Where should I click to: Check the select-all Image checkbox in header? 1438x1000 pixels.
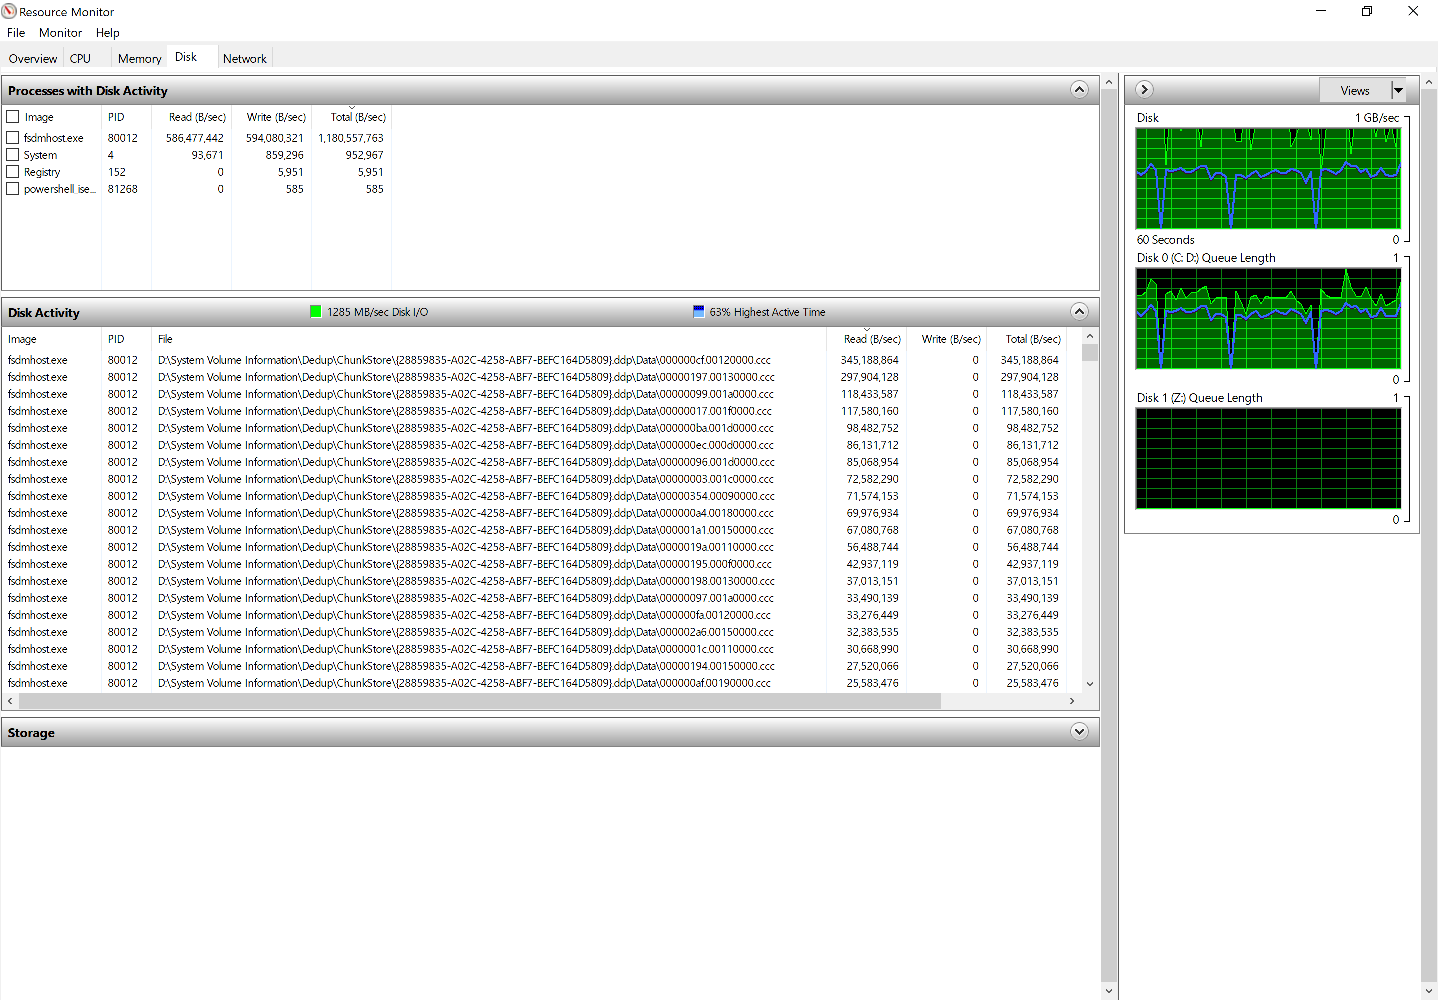[13, 117]
